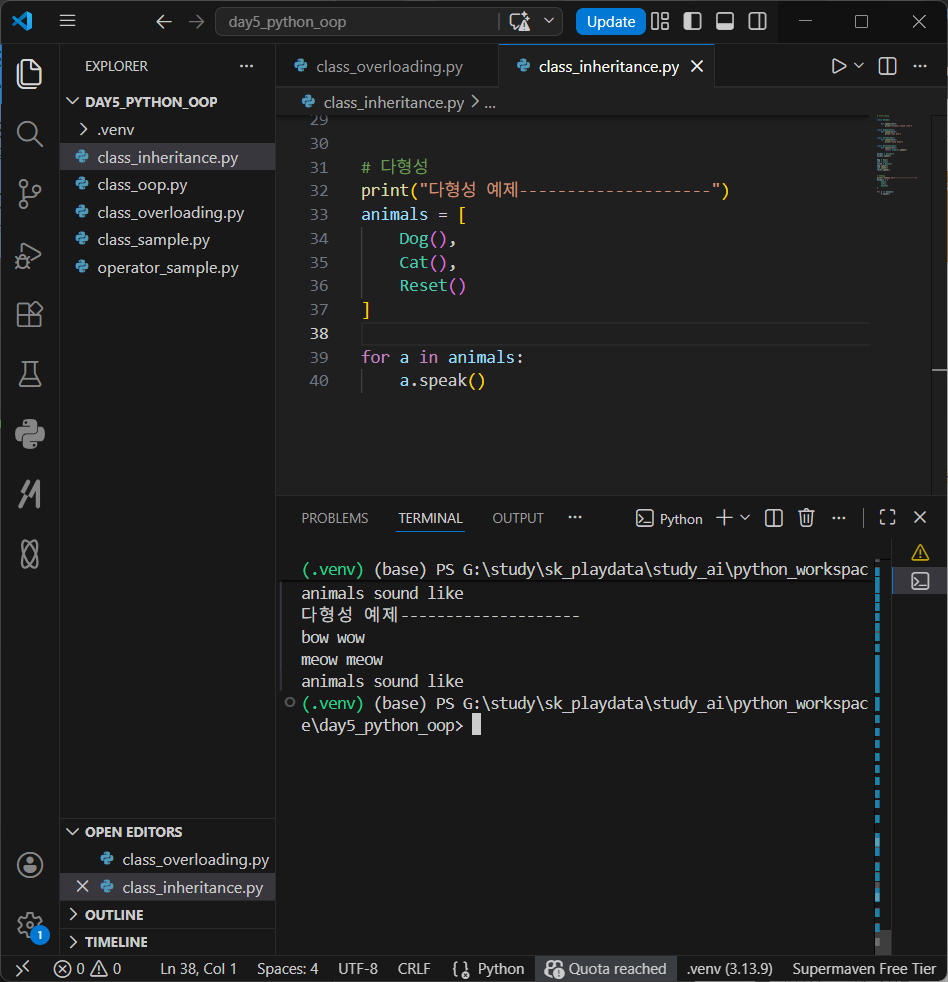Go forward with the navigation arrow
This screenshot has height=982, width=948.
[197, 22]
